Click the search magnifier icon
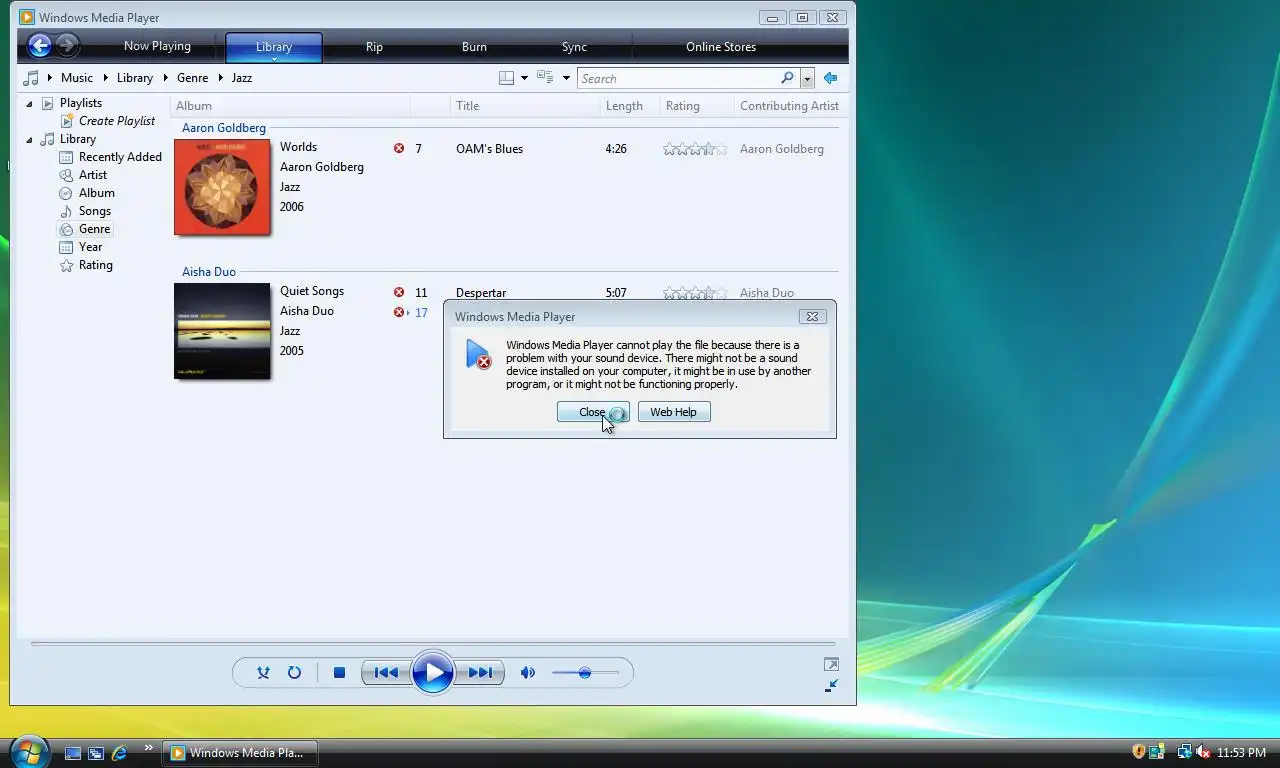 point(787,78)
